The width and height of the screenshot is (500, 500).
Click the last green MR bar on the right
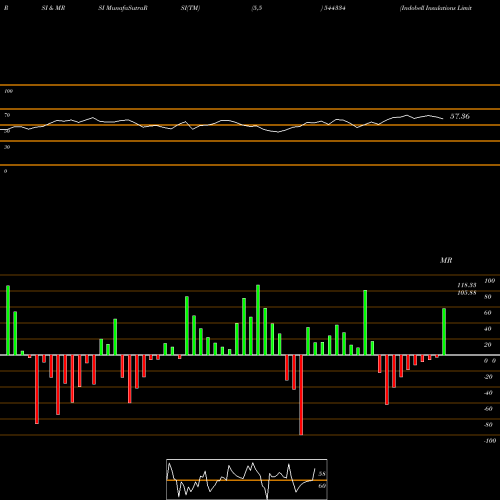pyautogui.click(x=444, y=332)
